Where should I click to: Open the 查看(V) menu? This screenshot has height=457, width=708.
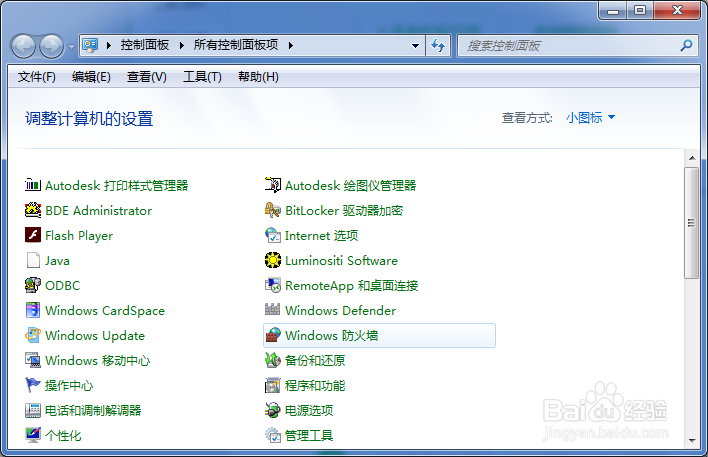click(147, 77)
